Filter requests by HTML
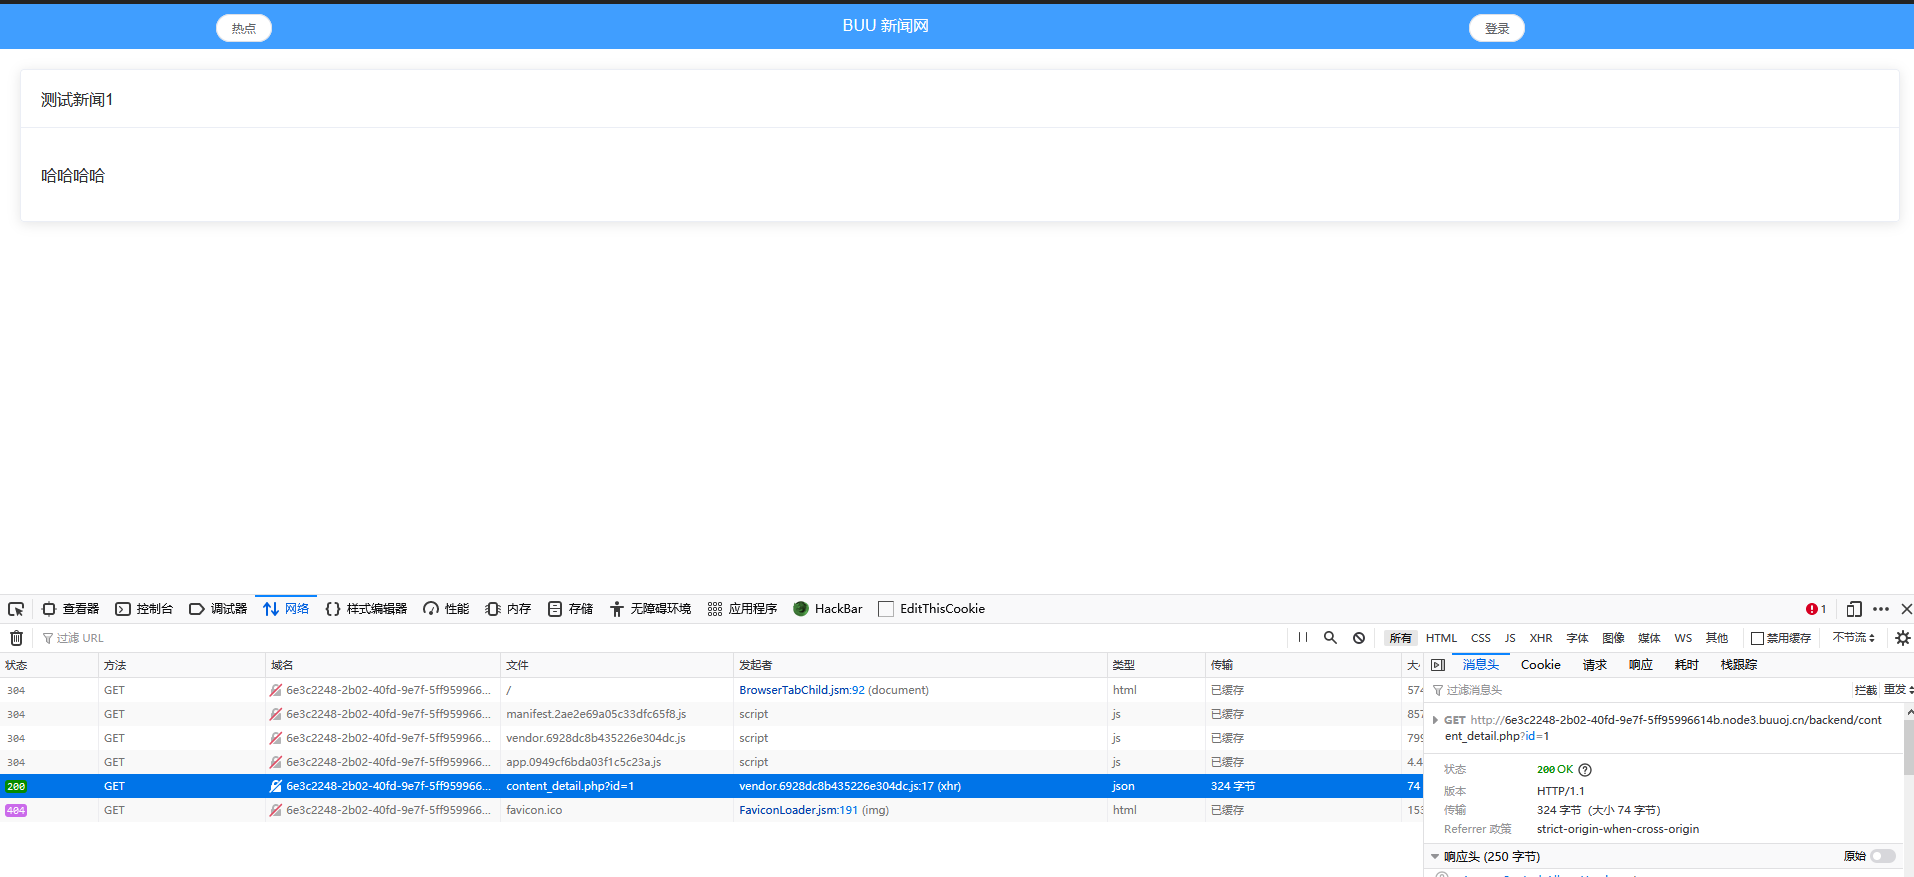Screen dimensions: 1914x877 click(x=1441, y=638)
